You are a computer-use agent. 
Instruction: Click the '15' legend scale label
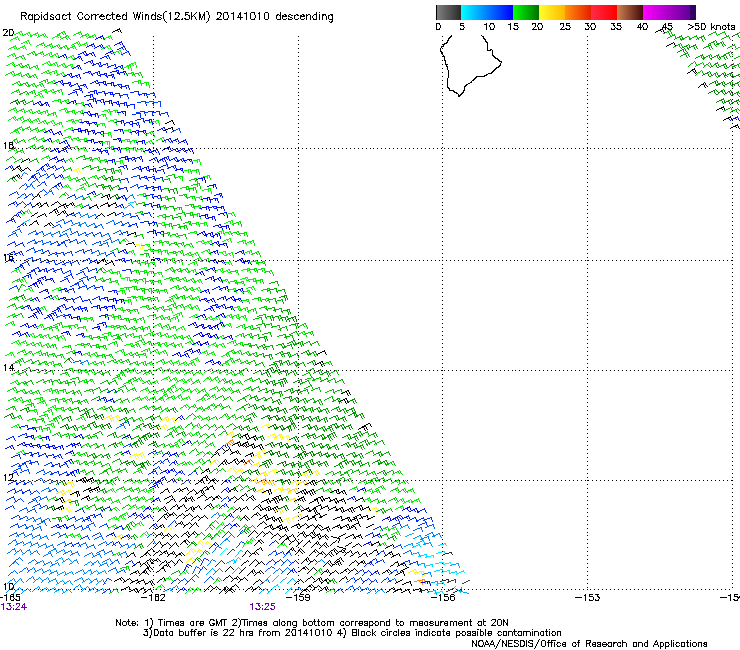(x=513, y=26)
